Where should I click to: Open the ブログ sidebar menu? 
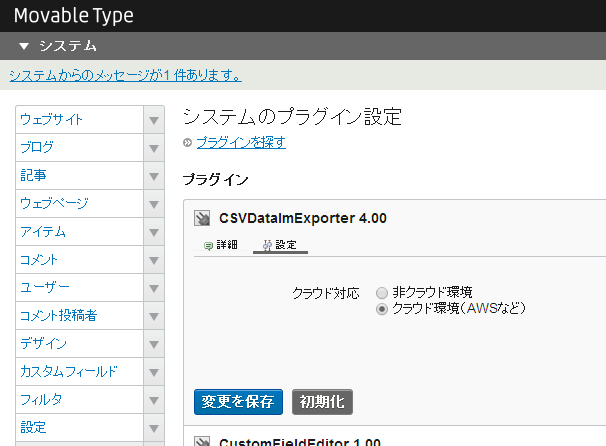point(80,148)
